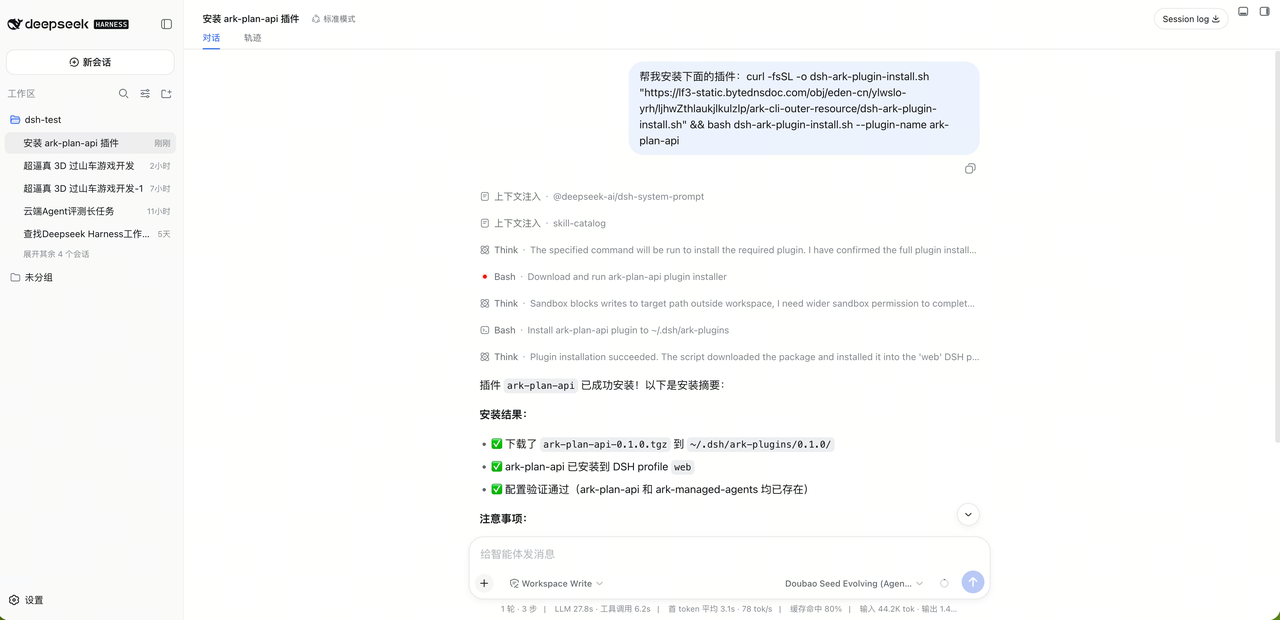Click the 缓存命中 80% status entry
The height and width of the screenshot is (620, 1280).
click(816, 609)
